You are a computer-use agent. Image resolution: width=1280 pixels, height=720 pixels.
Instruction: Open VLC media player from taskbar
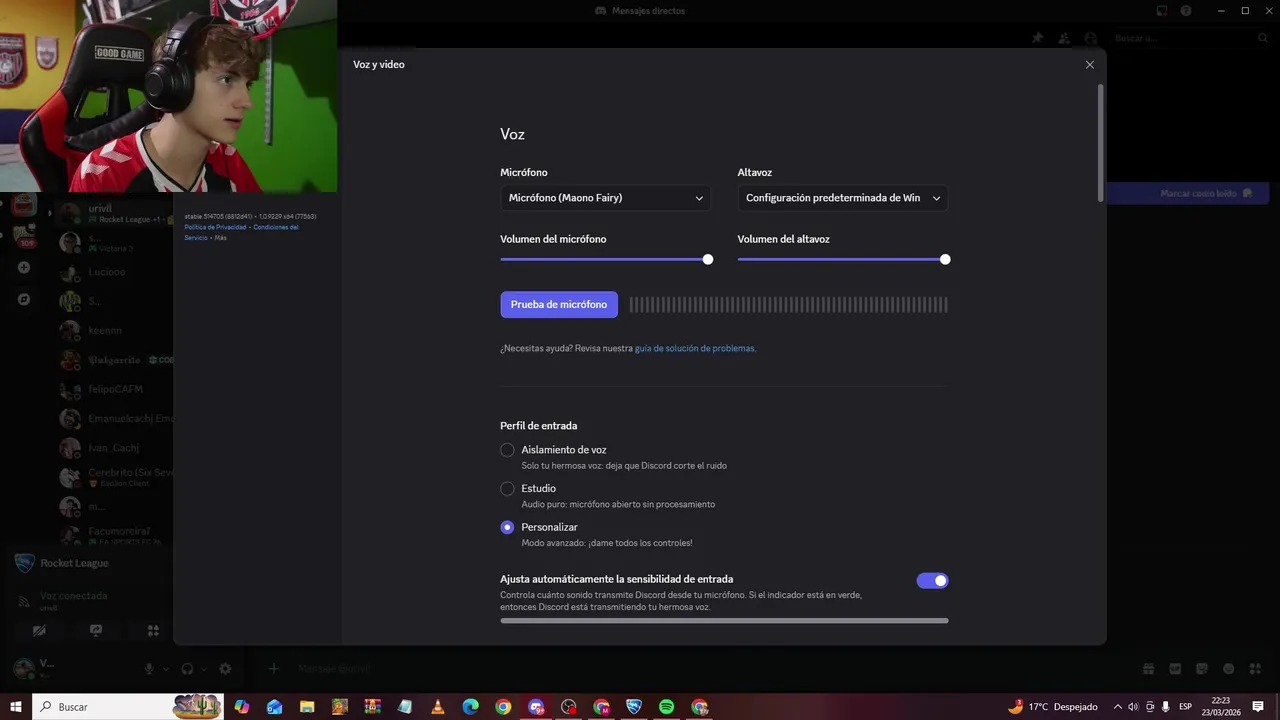(x=438, y=707)
